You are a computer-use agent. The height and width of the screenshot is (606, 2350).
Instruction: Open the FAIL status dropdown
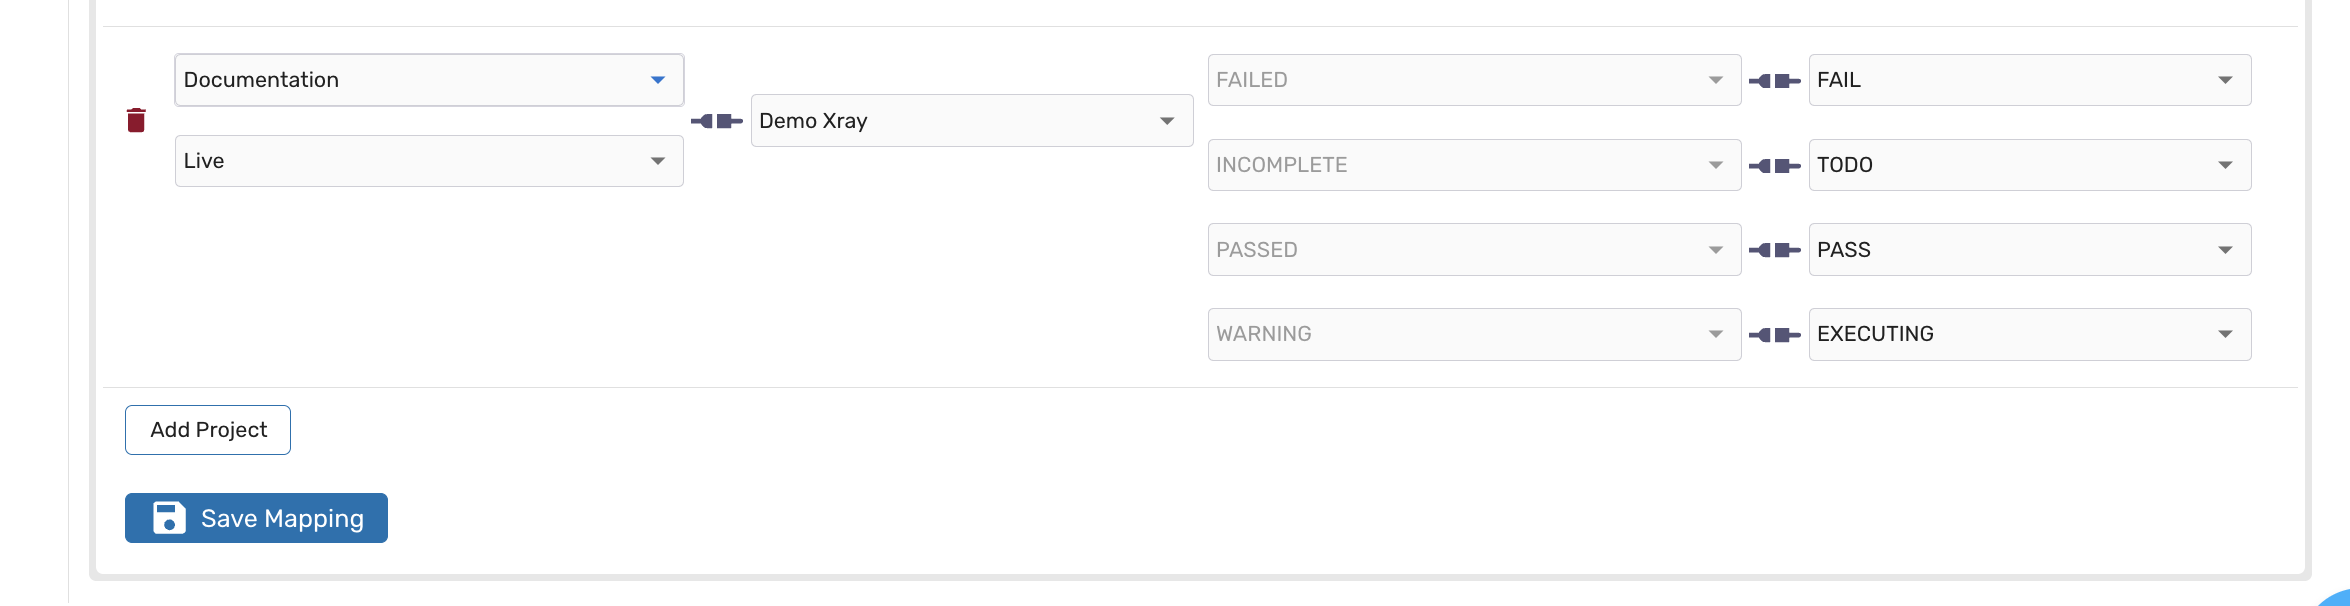[2030, 80]
